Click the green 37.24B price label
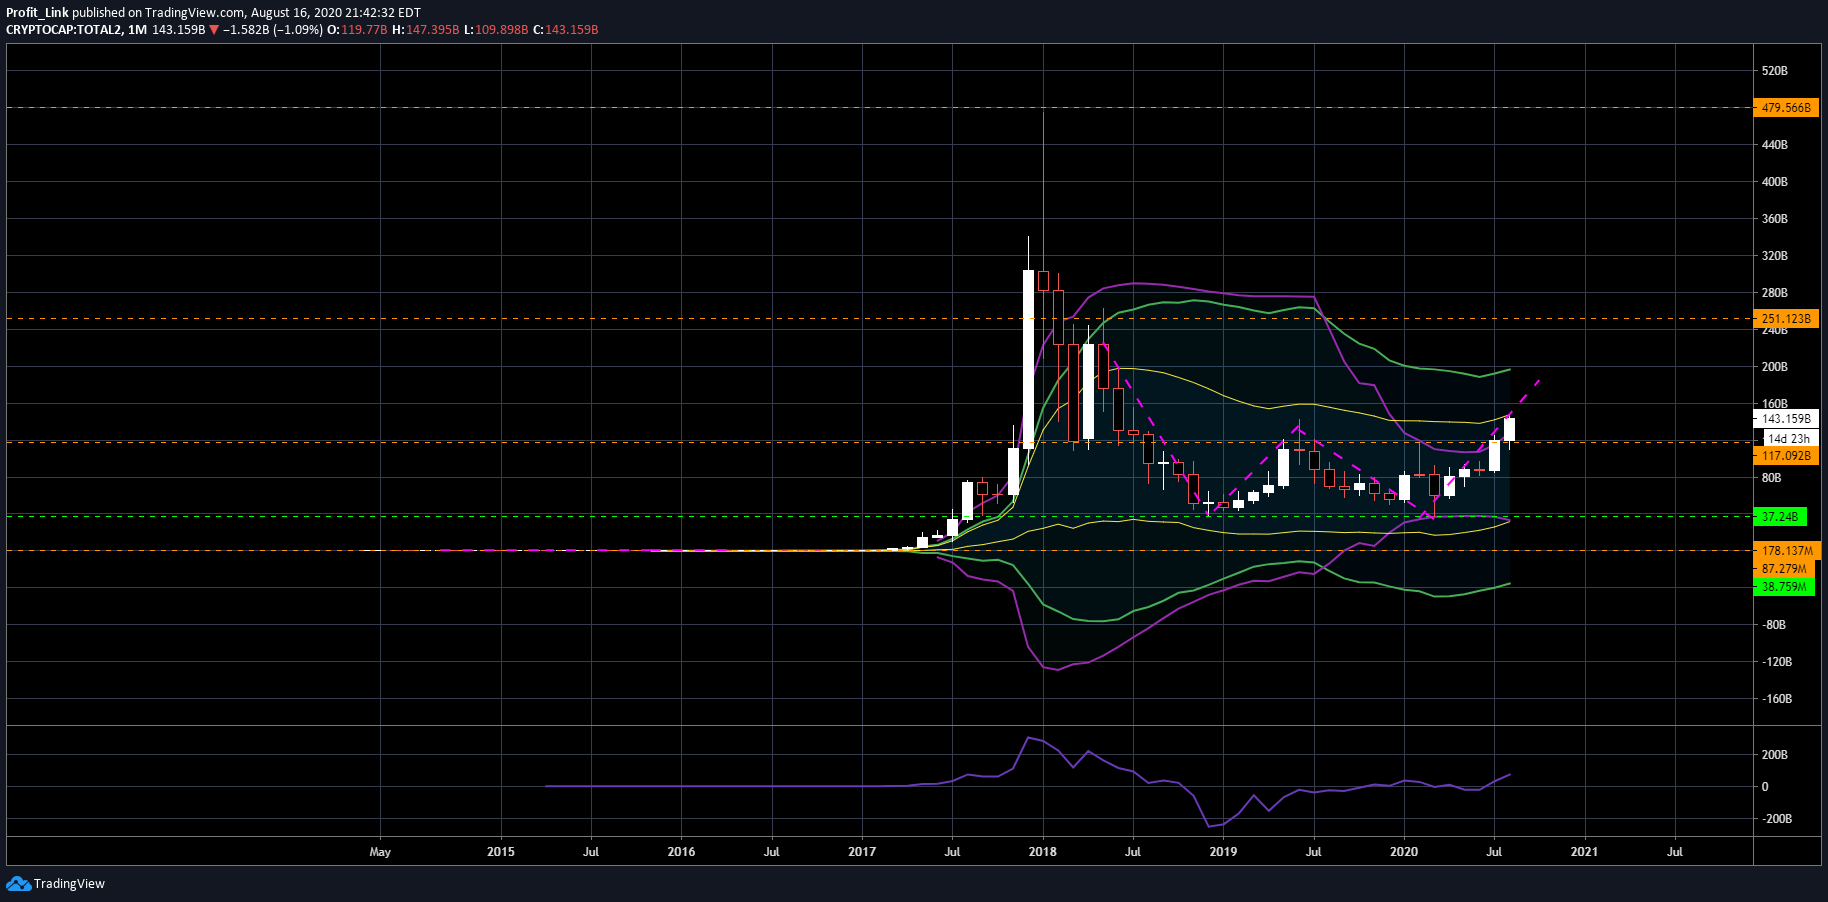Image resolution: width=1828 pixels, height=902 pixels. 1780,517
